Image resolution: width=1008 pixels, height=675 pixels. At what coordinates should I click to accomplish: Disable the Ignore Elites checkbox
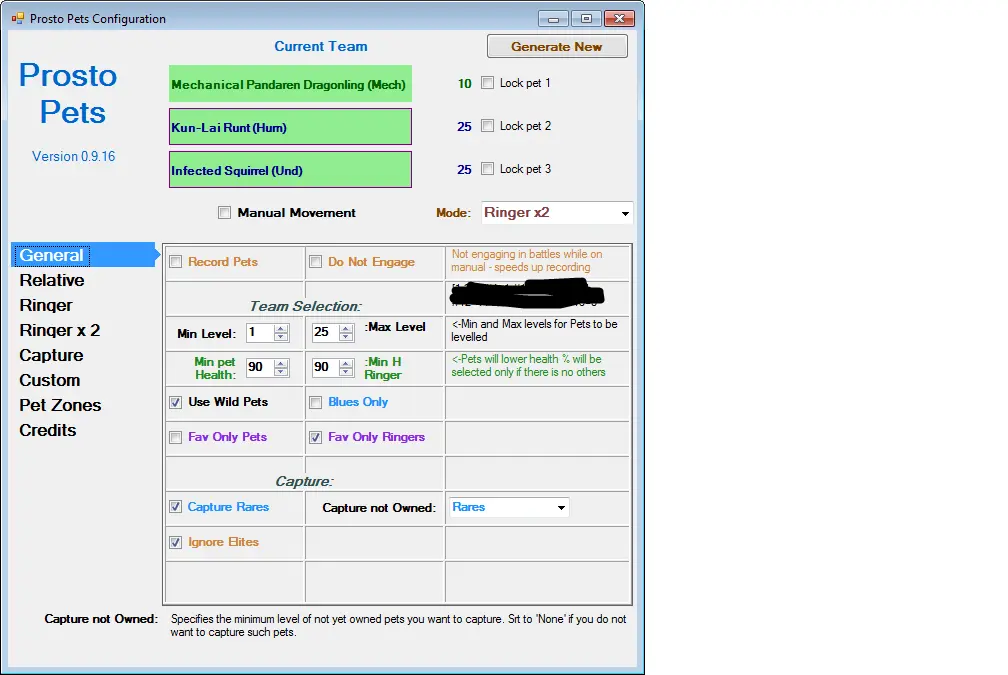(x=176, y=542)
